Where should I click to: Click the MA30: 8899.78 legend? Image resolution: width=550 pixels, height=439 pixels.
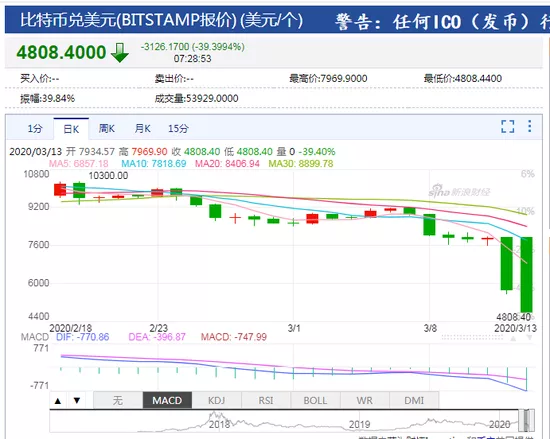point(301,164)
